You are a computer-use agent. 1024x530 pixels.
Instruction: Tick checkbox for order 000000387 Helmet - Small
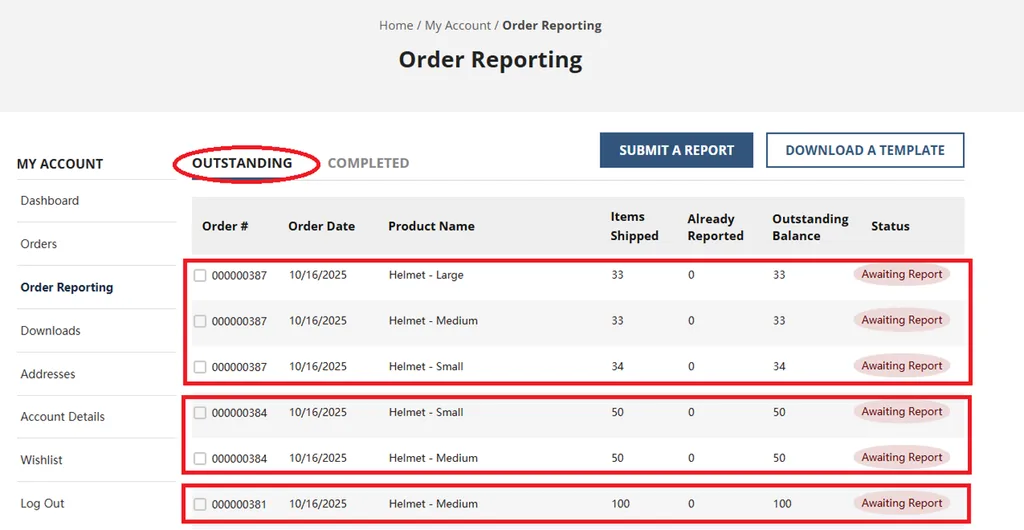pyautogui.click(x=200, y=367)
